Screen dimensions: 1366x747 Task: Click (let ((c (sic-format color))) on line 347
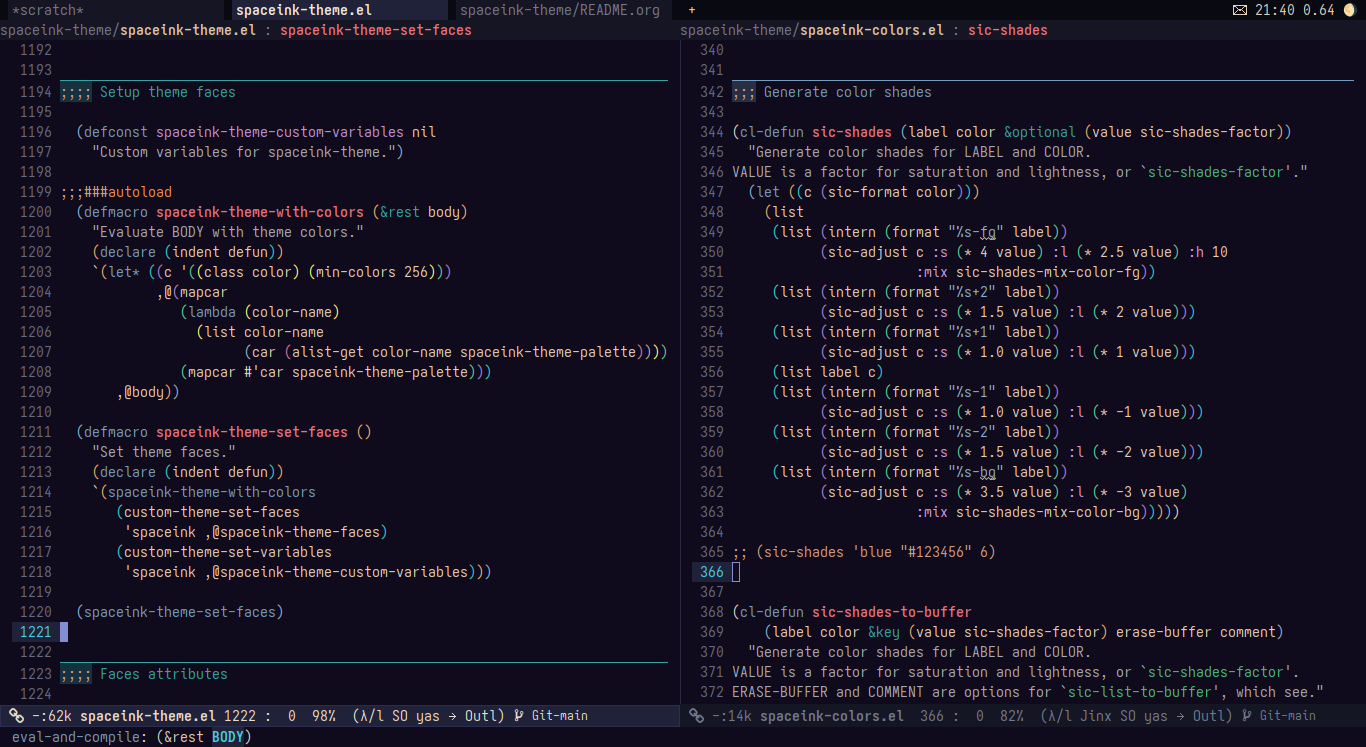(x=864, y=192)
